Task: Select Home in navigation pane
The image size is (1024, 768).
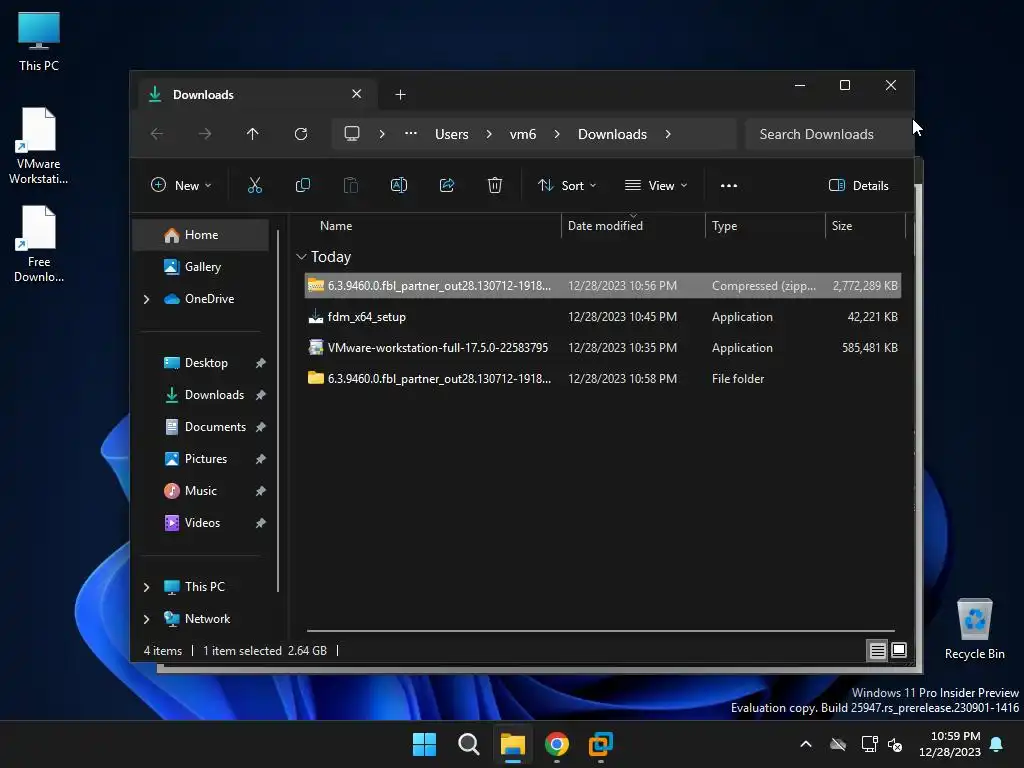Action: point(200,235)
